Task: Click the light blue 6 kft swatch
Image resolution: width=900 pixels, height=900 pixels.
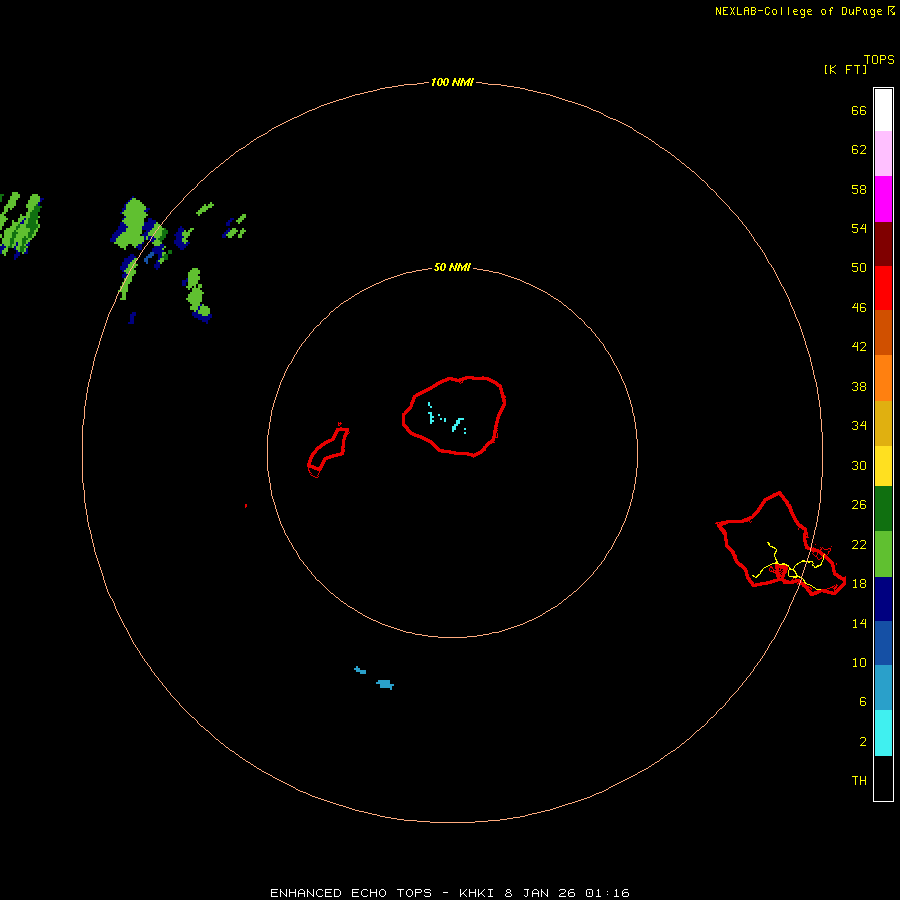Action: (x=883, y=688)
